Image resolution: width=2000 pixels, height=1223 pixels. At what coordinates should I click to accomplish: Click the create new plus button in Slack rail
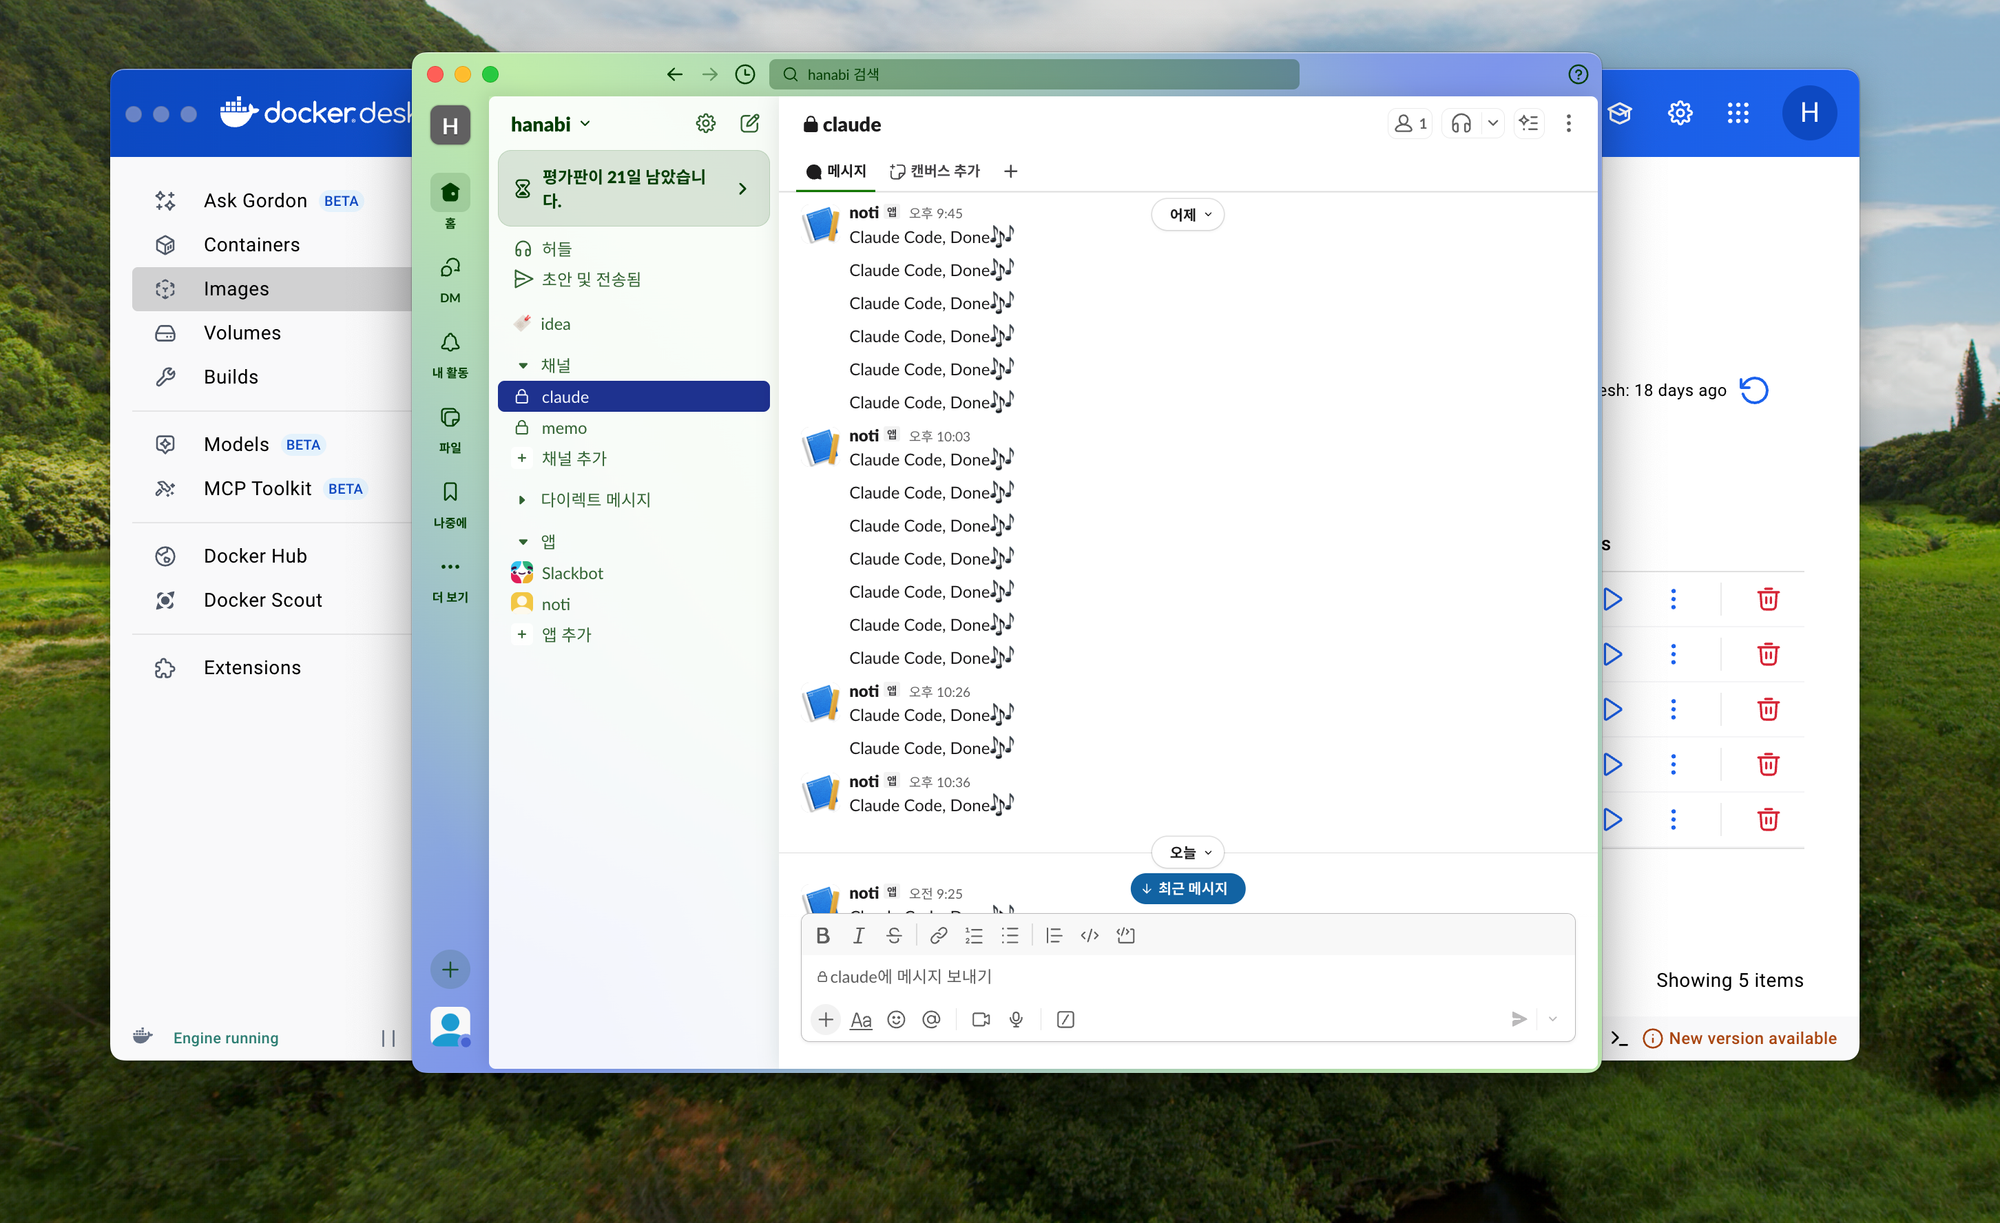pos(450,969)
